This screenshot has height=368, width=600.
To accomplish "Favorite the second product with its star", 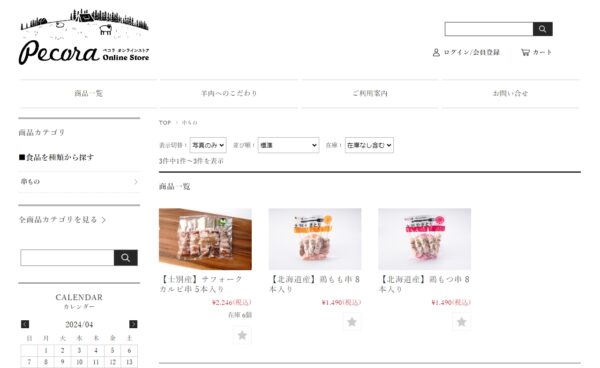I will pos(352,322).
